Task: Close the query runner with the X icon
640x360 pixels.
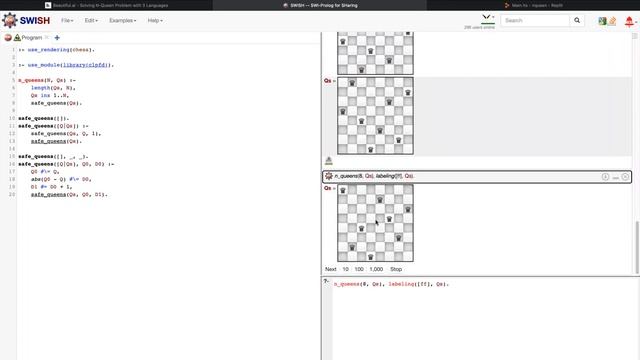Action: [x=625, y=177]
